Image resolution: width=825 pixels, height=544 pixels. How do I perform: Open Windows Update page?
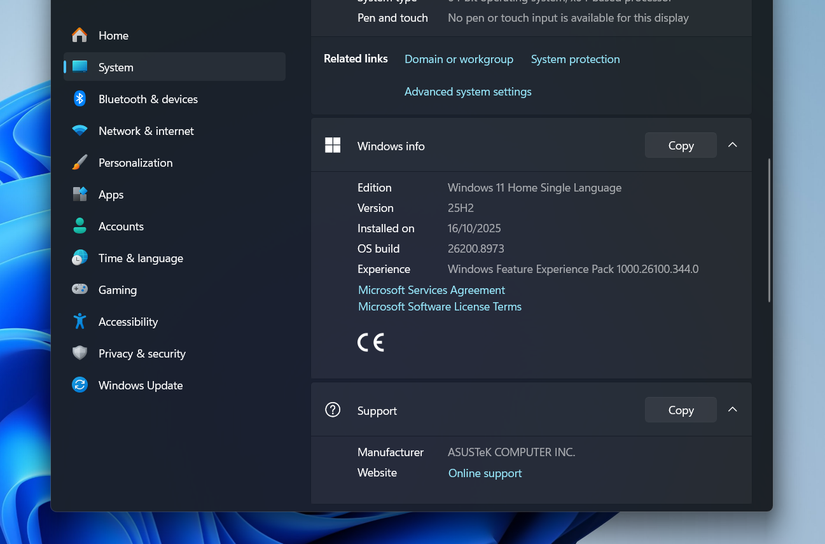[174, 385]
